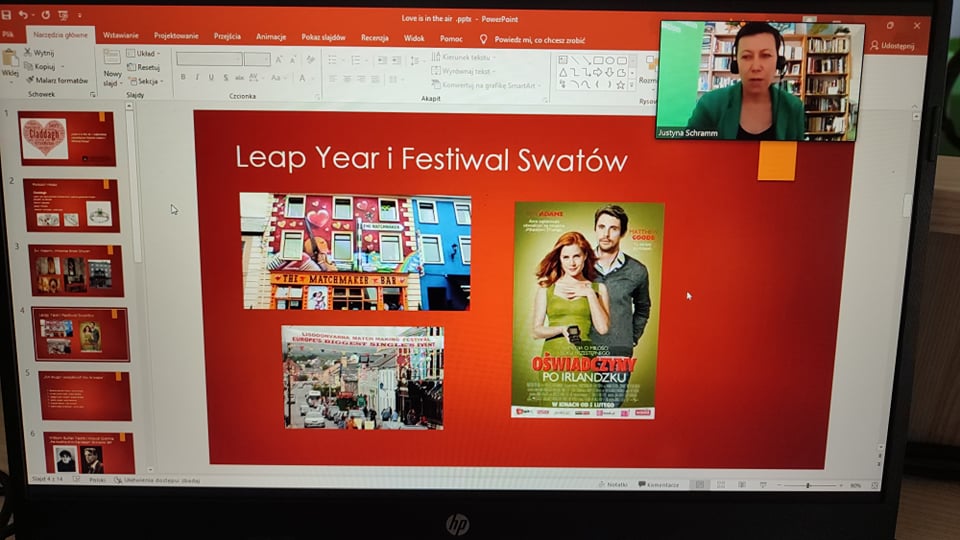Select the star shape in shapes gallery
Image resolution: width=960 pixels, height=540 pixels.
tap(621, 85)
